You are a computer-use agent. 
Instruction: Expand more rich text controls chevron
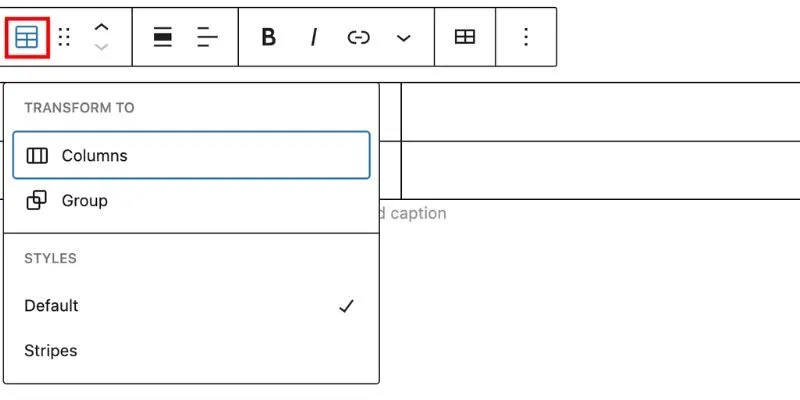(404, 38)
